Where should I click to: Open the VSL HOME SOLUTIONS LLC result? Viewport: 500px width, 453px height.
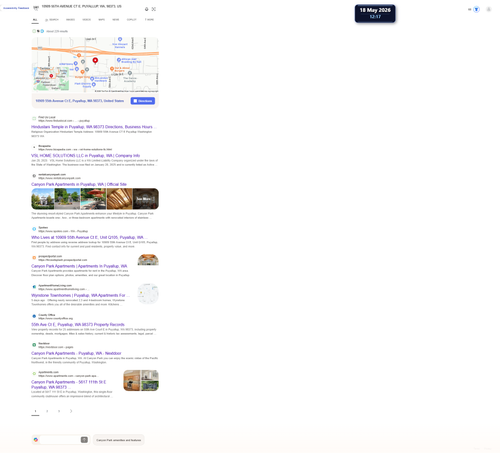click(x=85, y=156)
